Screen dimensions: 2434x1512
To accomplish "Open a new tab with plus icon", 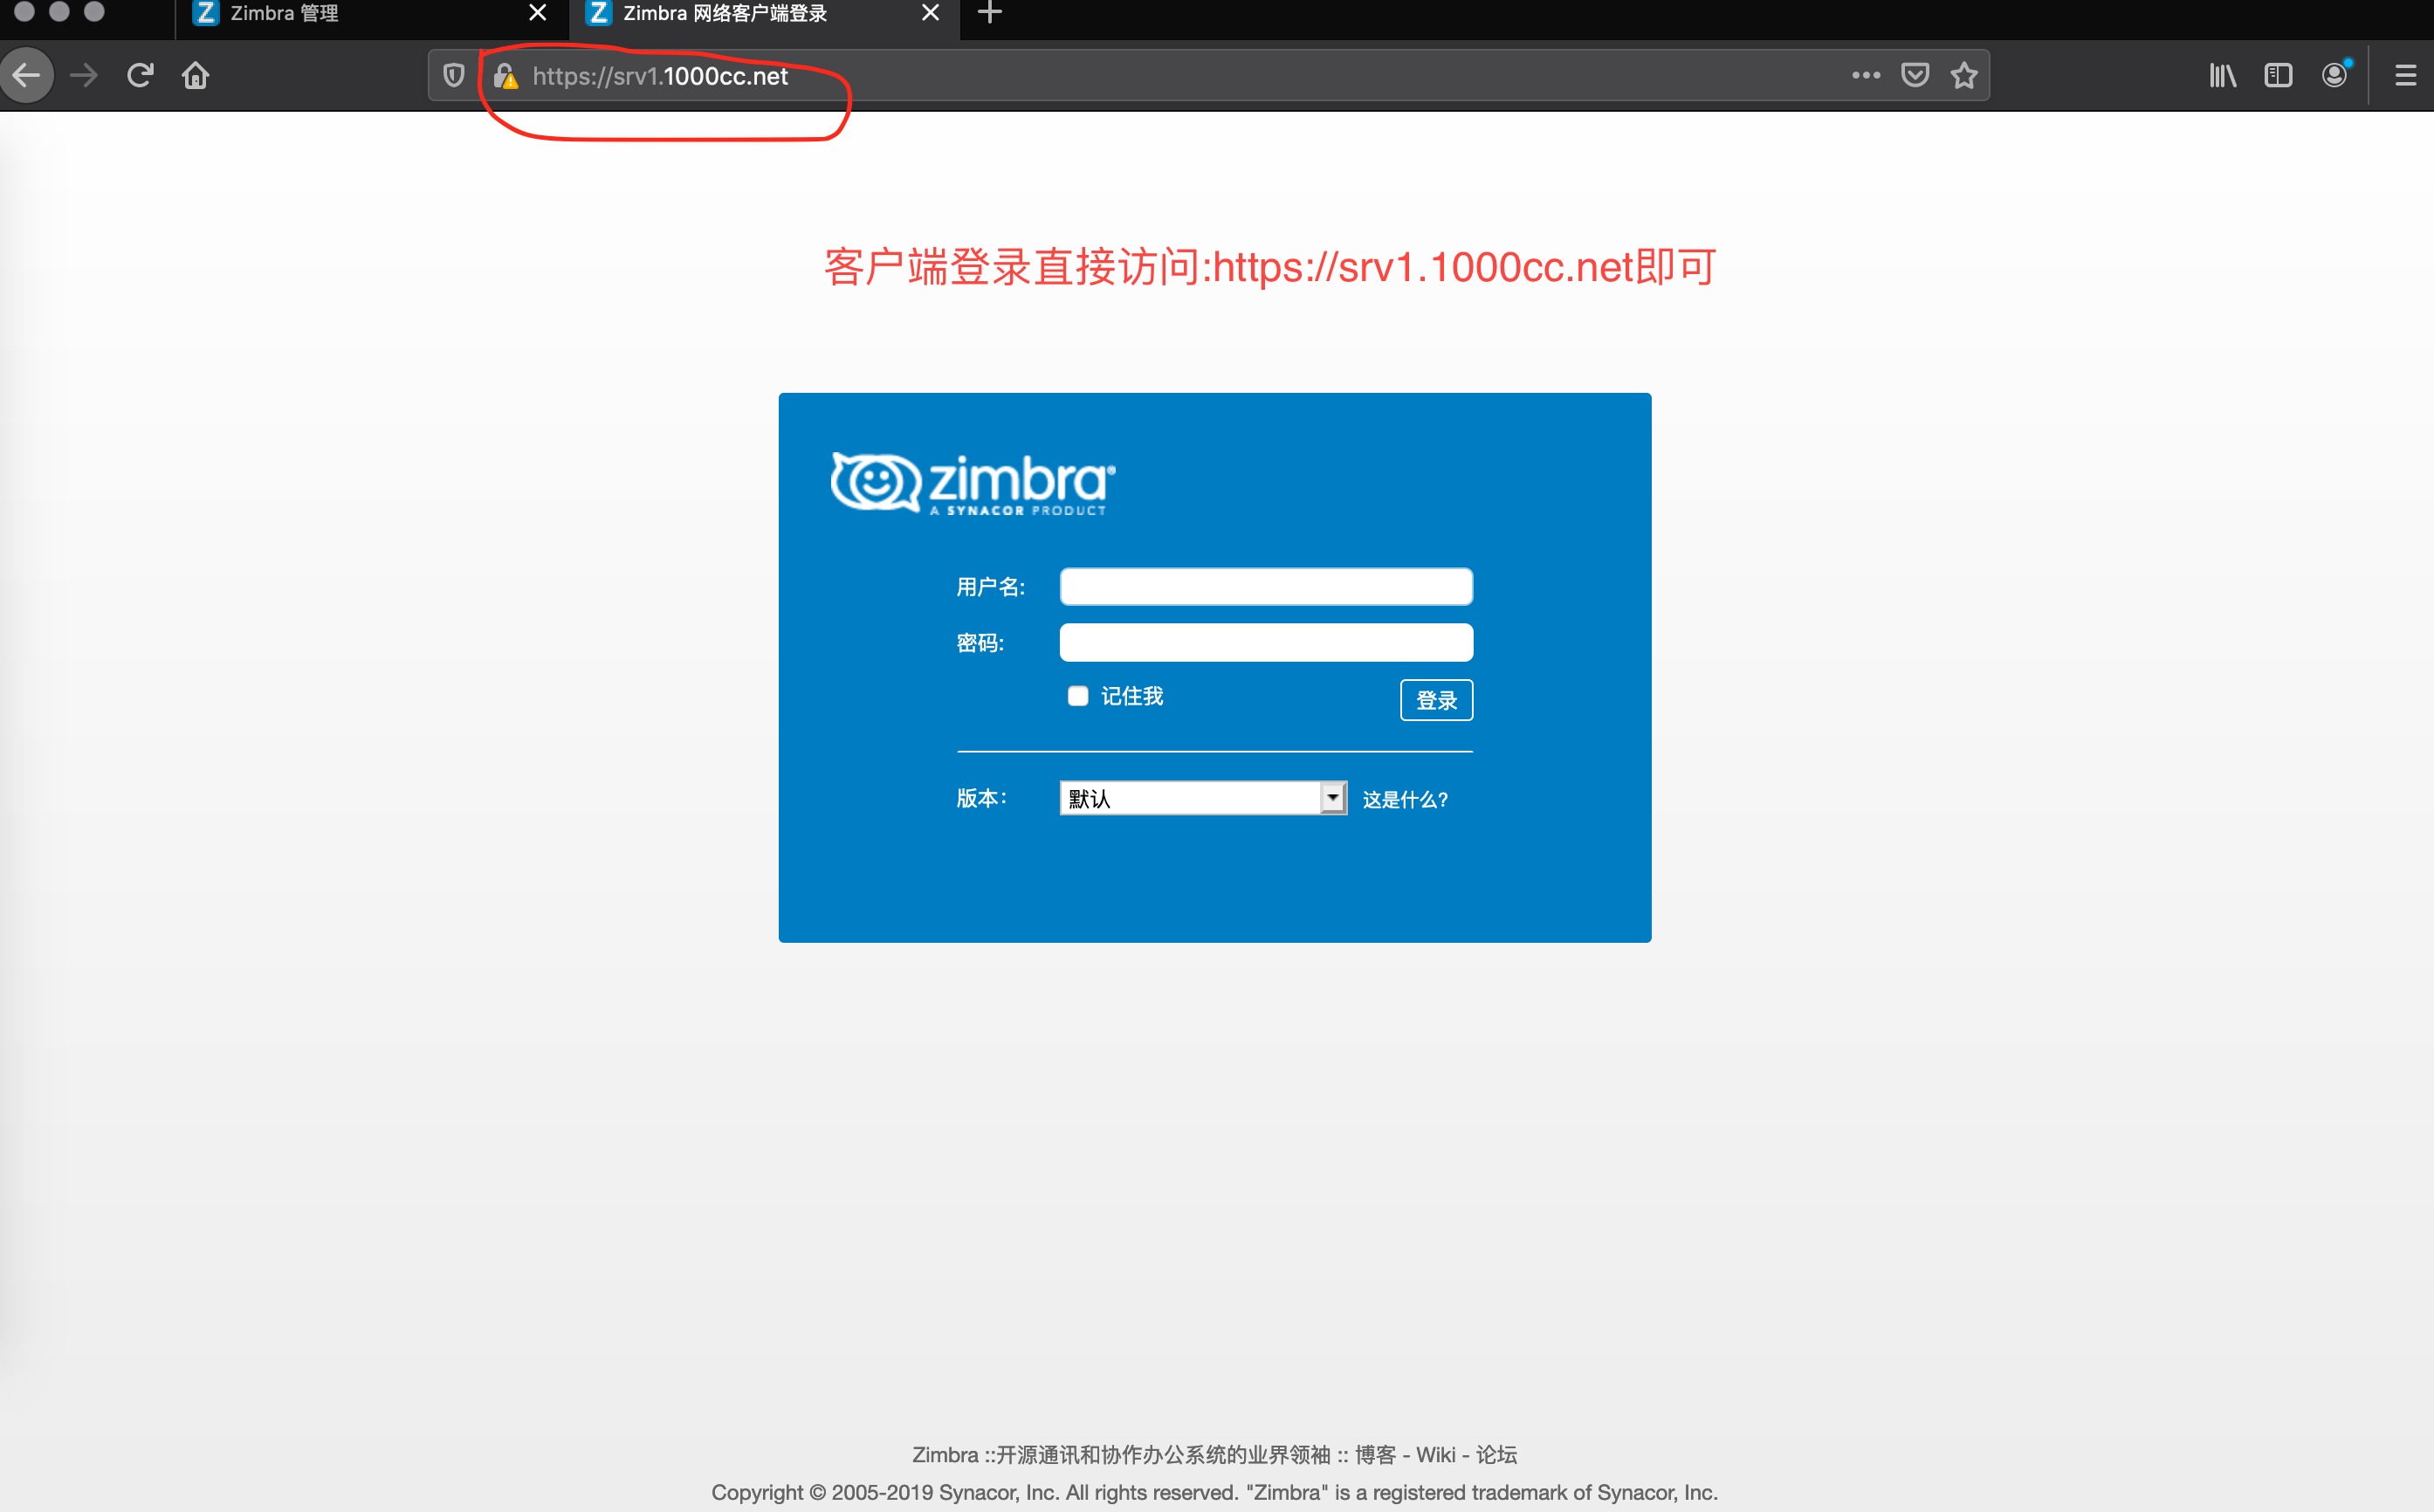I will click(990, 13).
